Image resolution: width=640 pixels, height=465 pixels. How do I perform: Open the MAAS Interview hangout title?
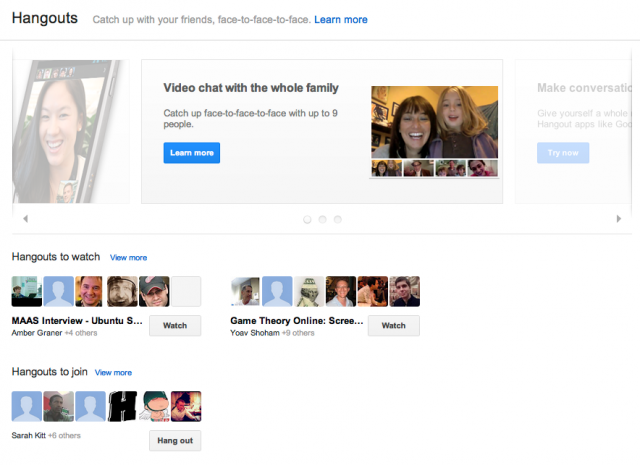point(78,322)
